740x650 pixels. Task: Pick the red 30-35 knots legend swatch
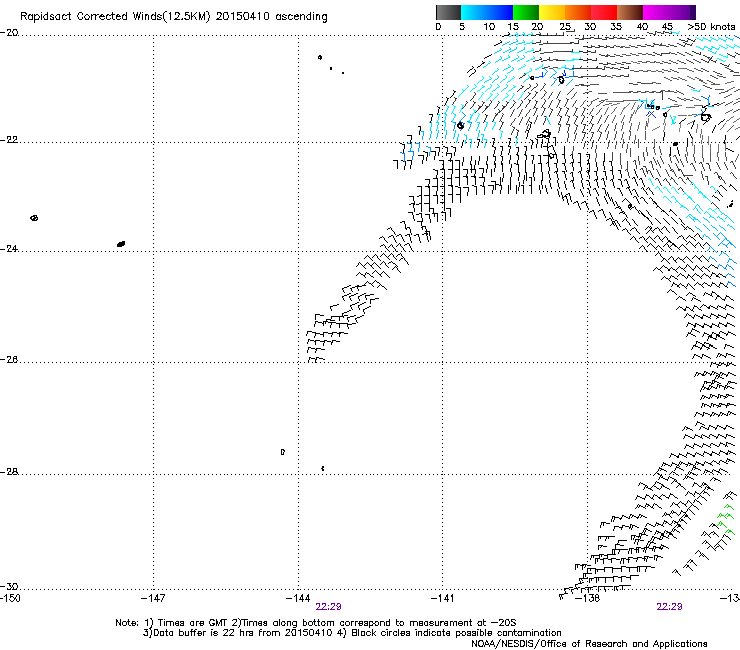604,12
